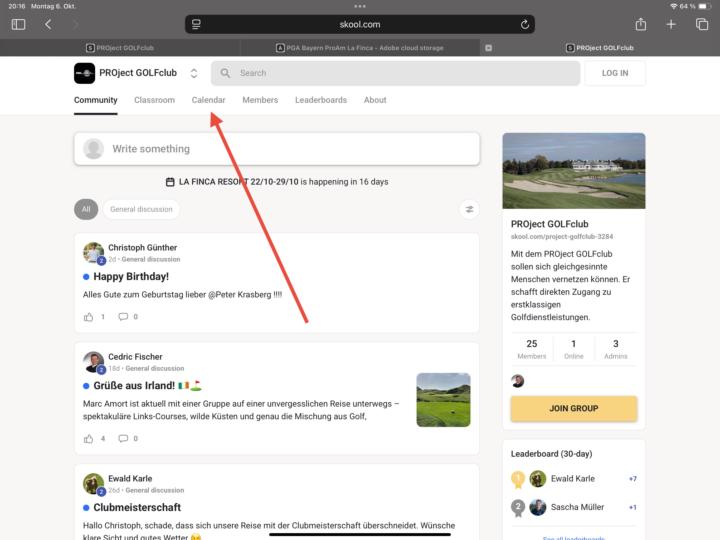Click the calendar icon beside LA FINCA RESORT
Image resolution: width=720 pixels, height=540 pixels.
point(170,182)
